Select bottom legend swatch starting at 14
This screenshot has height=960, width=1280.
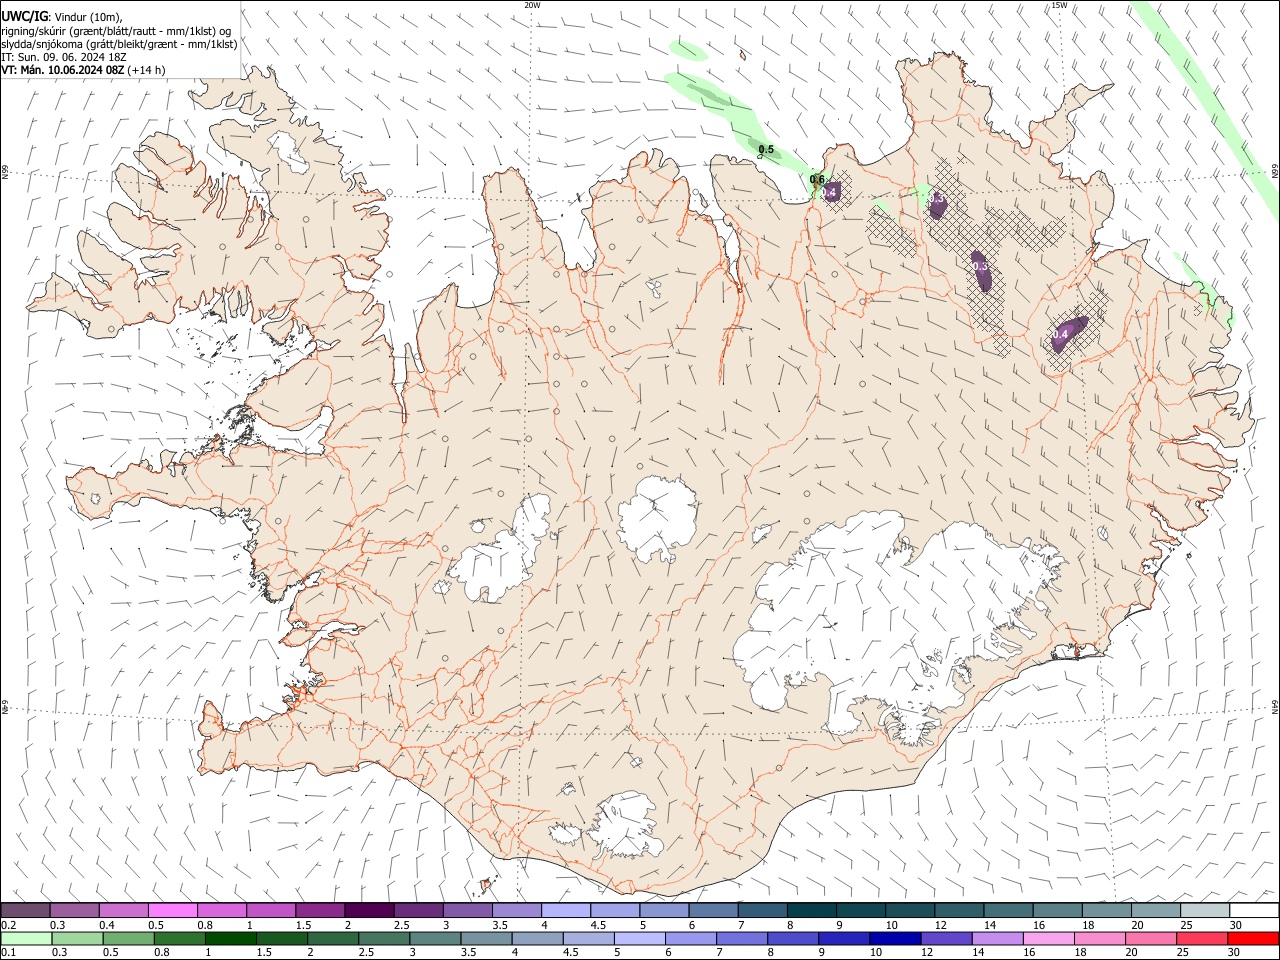tap(997, 938)
